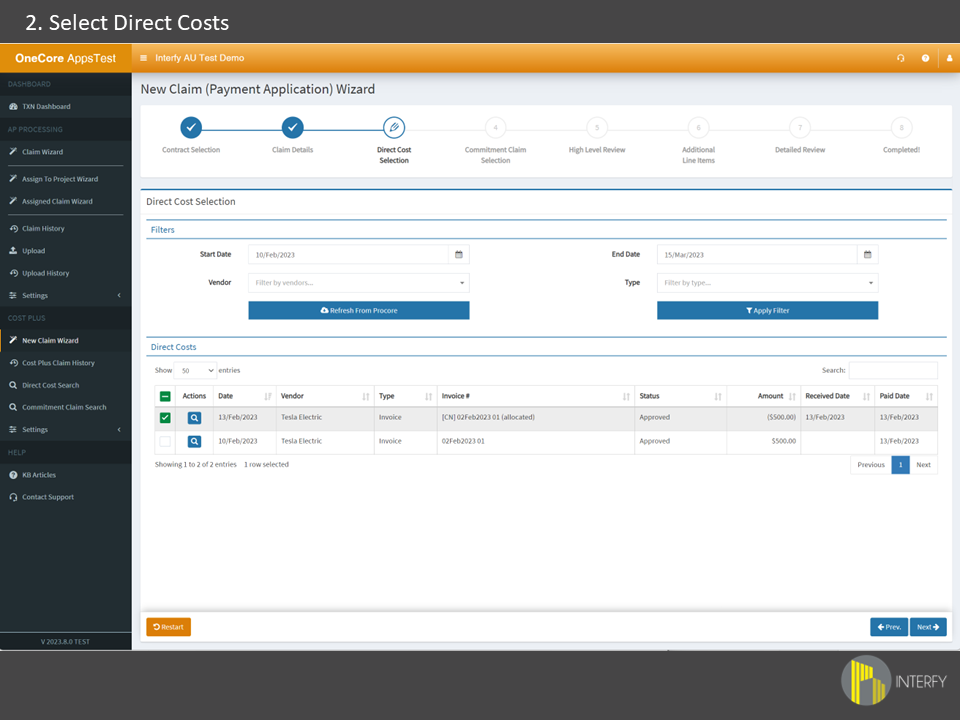Click the hamburger menu icon in header
The height and width of the screenshot is (720, 960).
pos(144,58)
